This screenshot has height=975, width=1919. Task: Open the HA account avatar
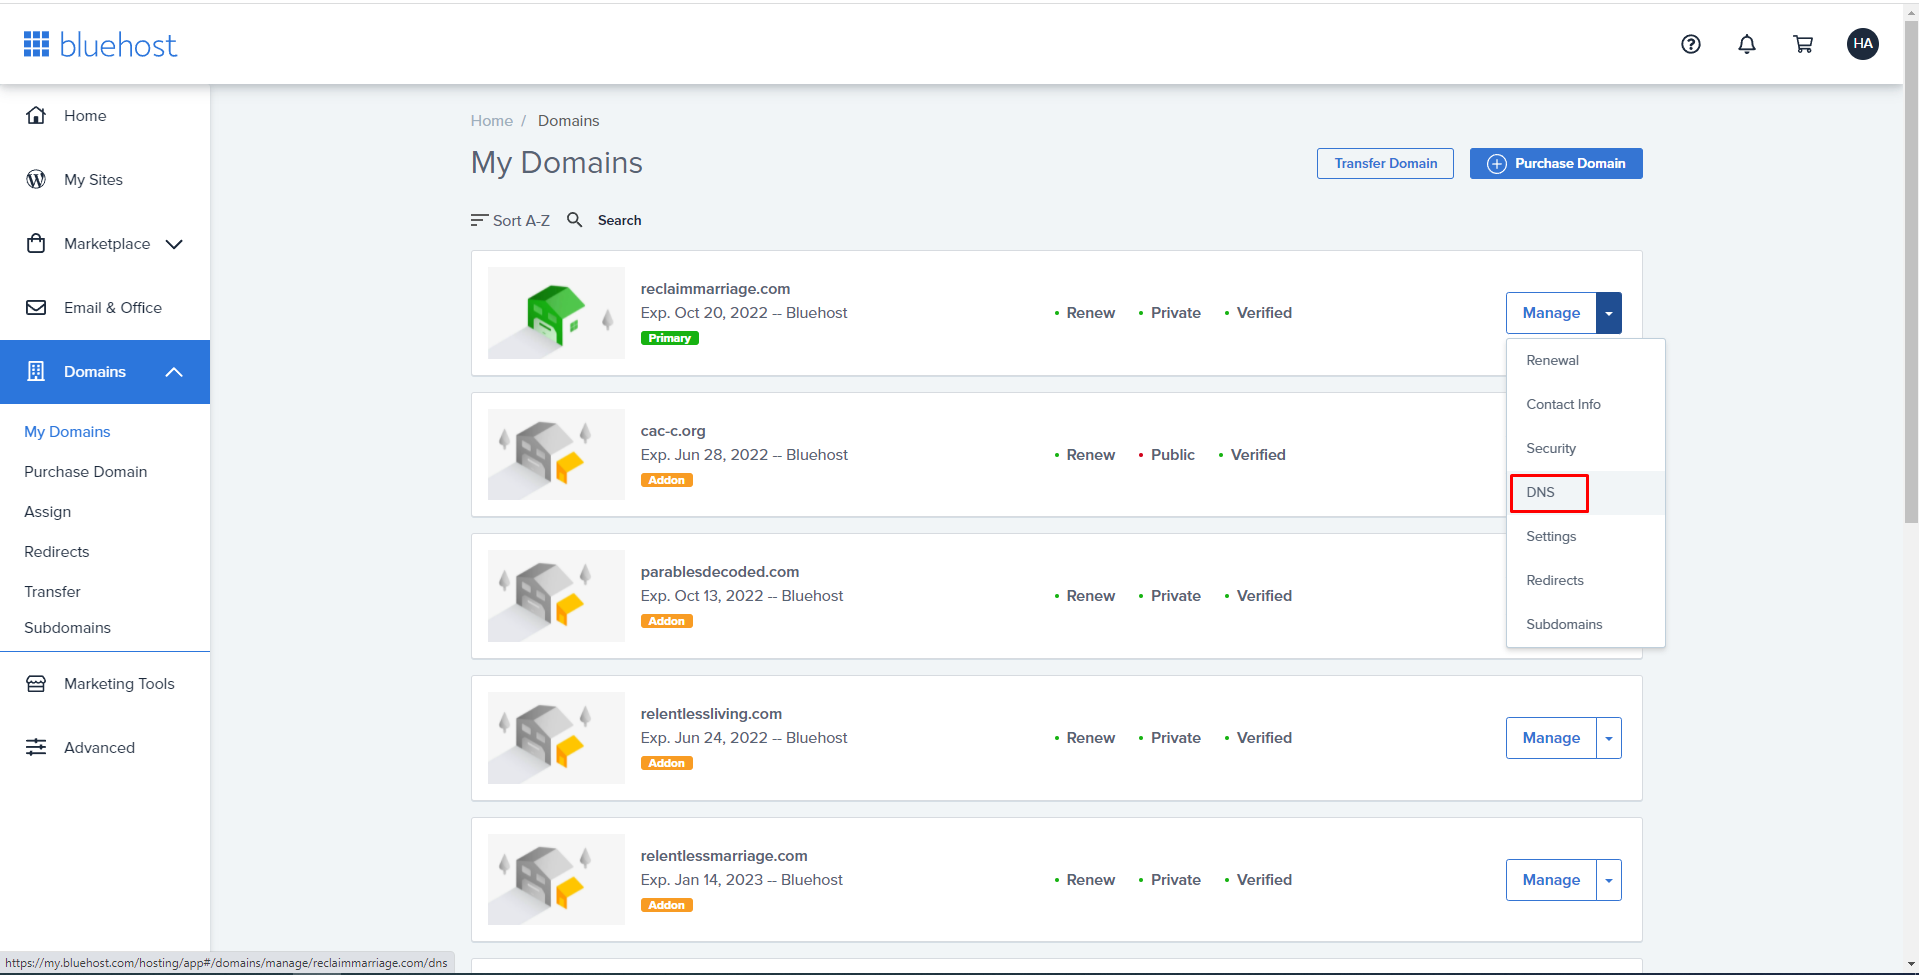(x=1862, y=44)
